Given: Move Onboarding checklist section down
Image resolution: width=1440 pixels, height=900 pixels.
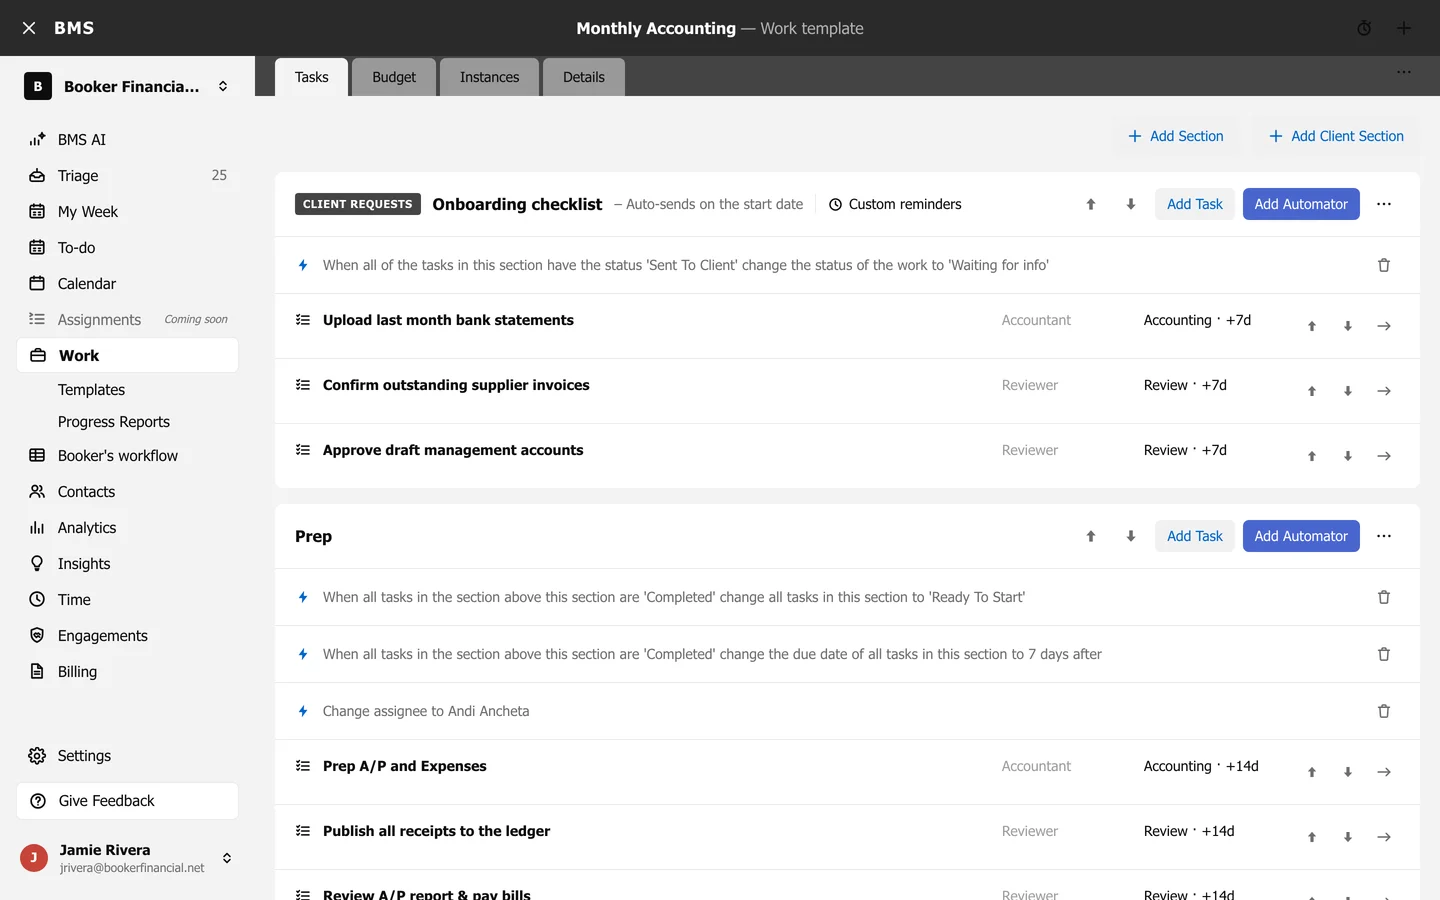Looking at the screenshot, I should tap(1131, 204).
